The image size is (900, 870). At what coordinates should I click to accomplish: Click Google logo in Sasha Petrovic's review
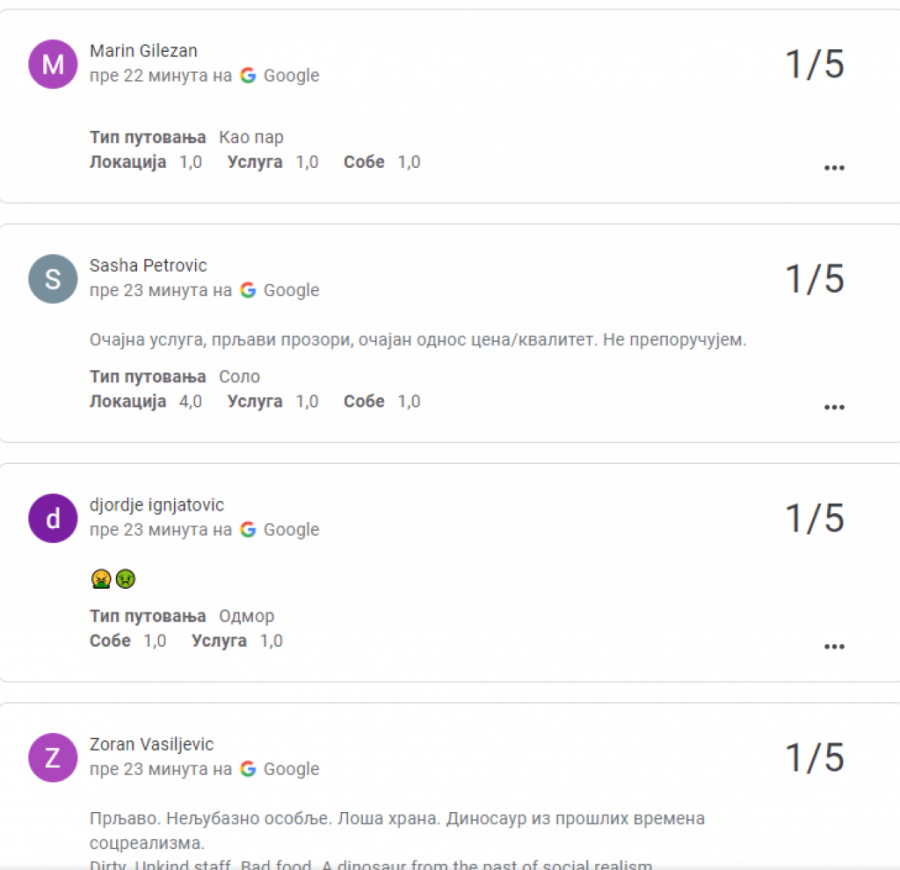[248, 291]
